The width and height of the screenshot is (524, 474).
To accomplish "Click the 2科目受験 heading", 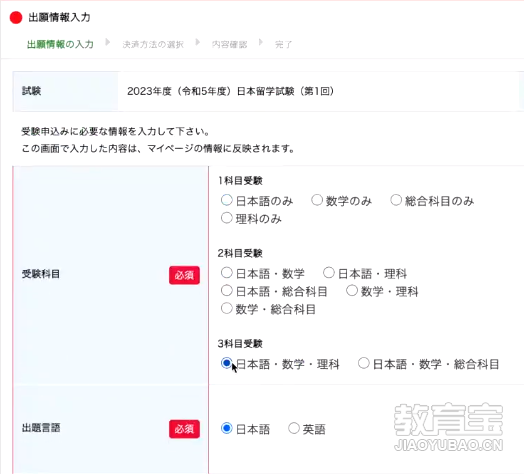I will click(240, 253).
